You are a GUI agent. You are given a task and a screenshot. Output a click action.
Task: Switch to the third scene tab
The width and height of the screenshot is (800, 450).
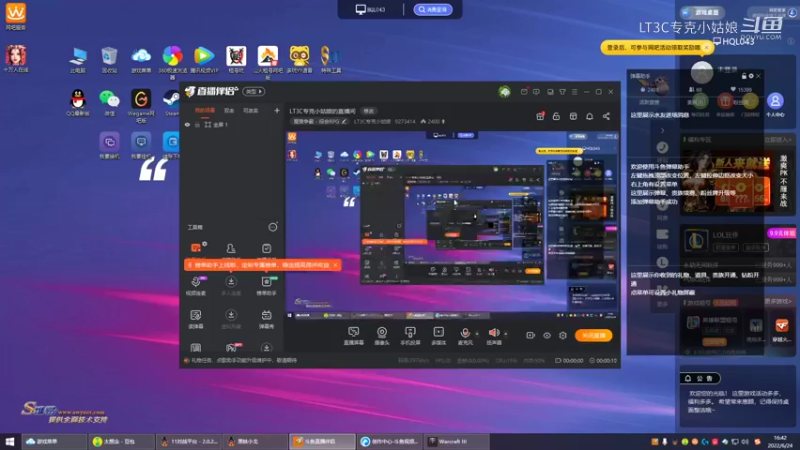[251, 111]
